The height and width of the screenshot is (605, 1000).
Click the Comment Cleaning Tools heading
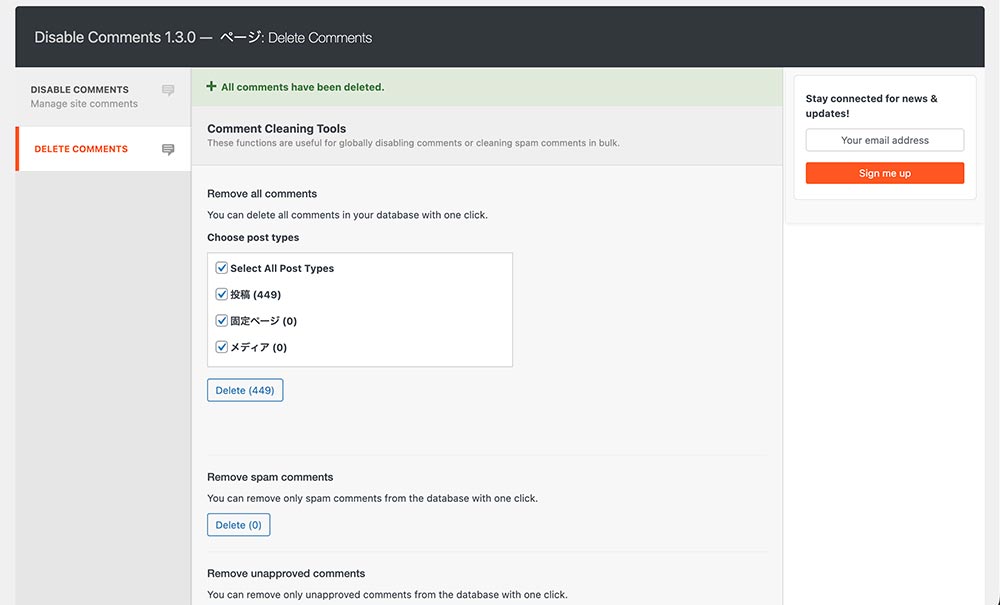point(276,129)
